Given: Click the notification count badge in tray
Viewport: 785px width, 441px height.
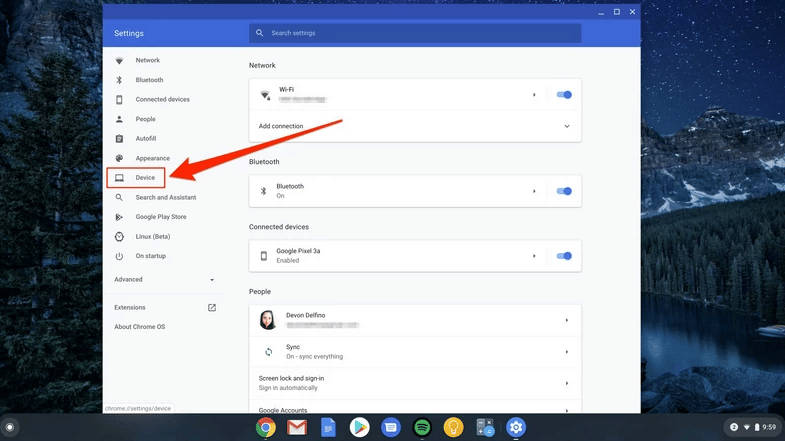Looking at the screenshot, I should [734, 427].
